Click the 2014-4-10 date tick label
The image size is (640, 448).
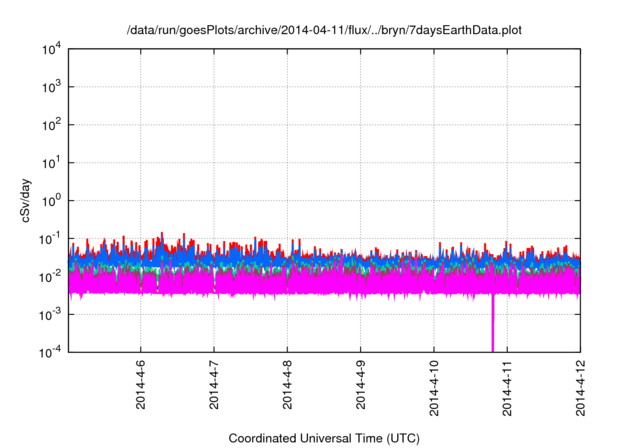[434, 388]
